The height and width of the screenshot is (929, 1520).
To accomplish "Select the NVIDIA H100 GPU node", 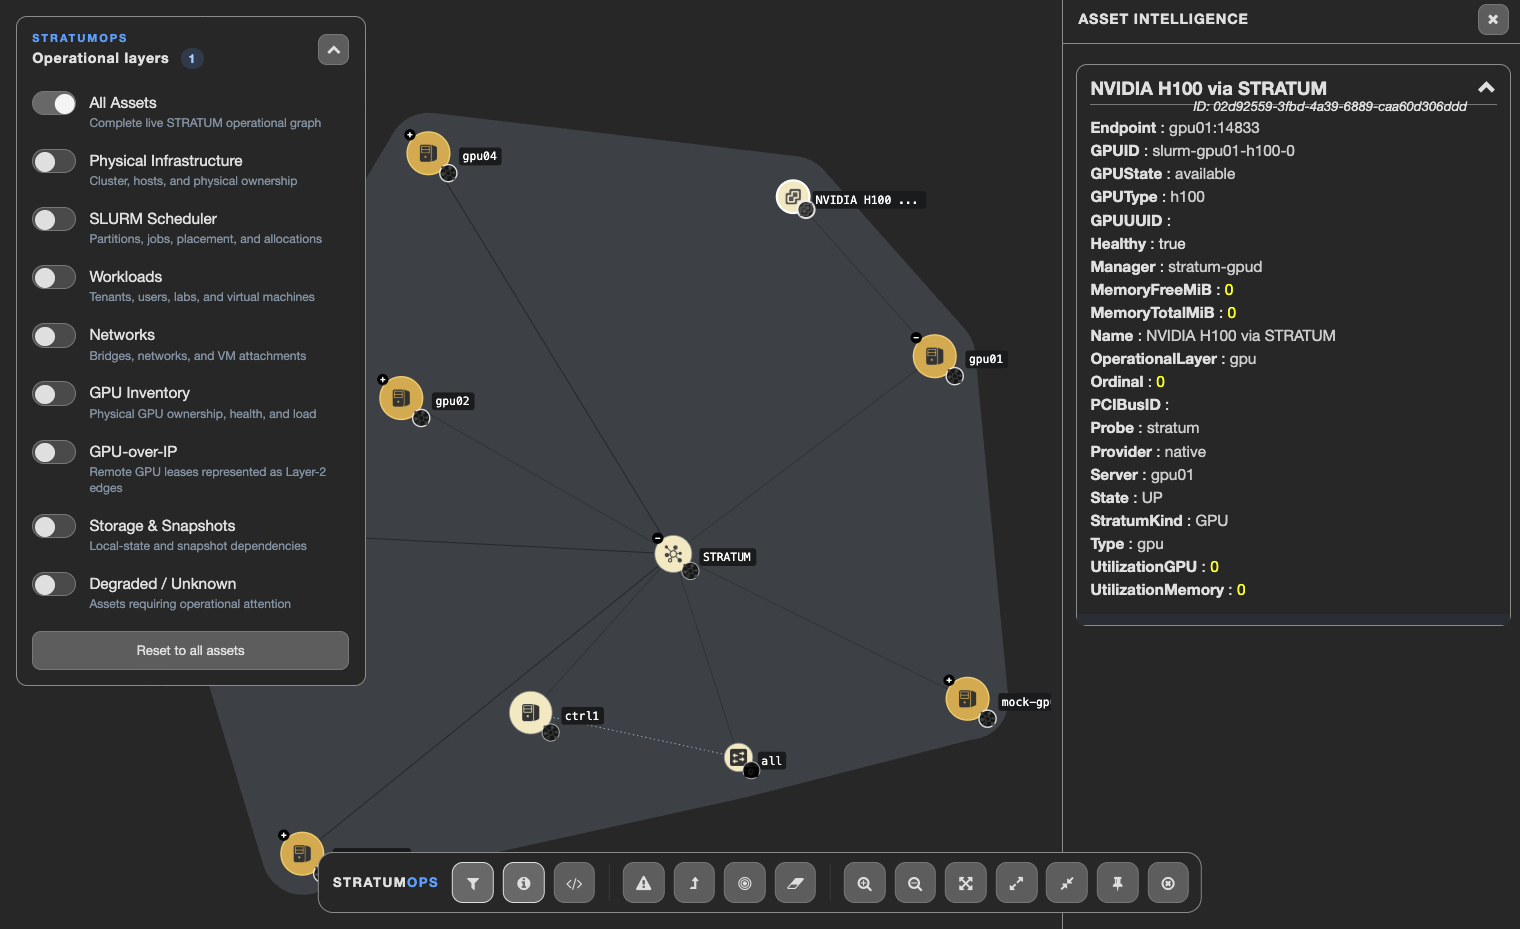I will click(793, 196).
